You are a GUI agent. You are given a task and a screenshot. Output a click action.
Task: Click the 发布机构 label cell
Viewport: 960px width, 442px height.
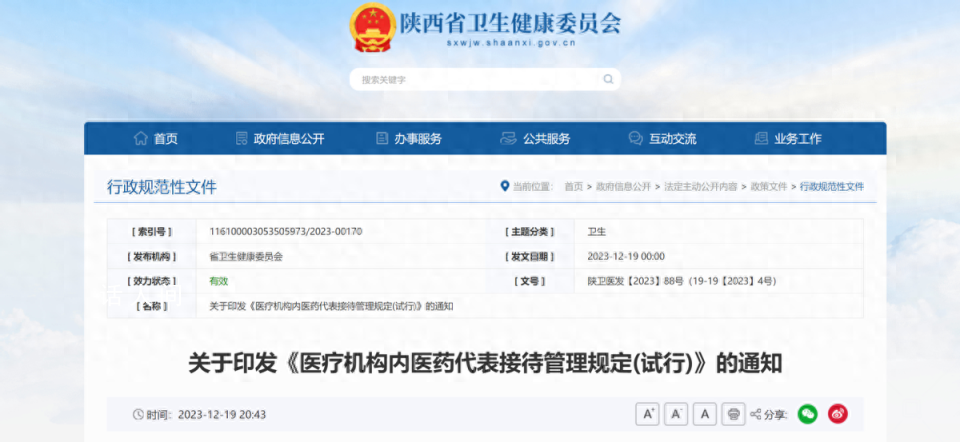coord(152,257)
